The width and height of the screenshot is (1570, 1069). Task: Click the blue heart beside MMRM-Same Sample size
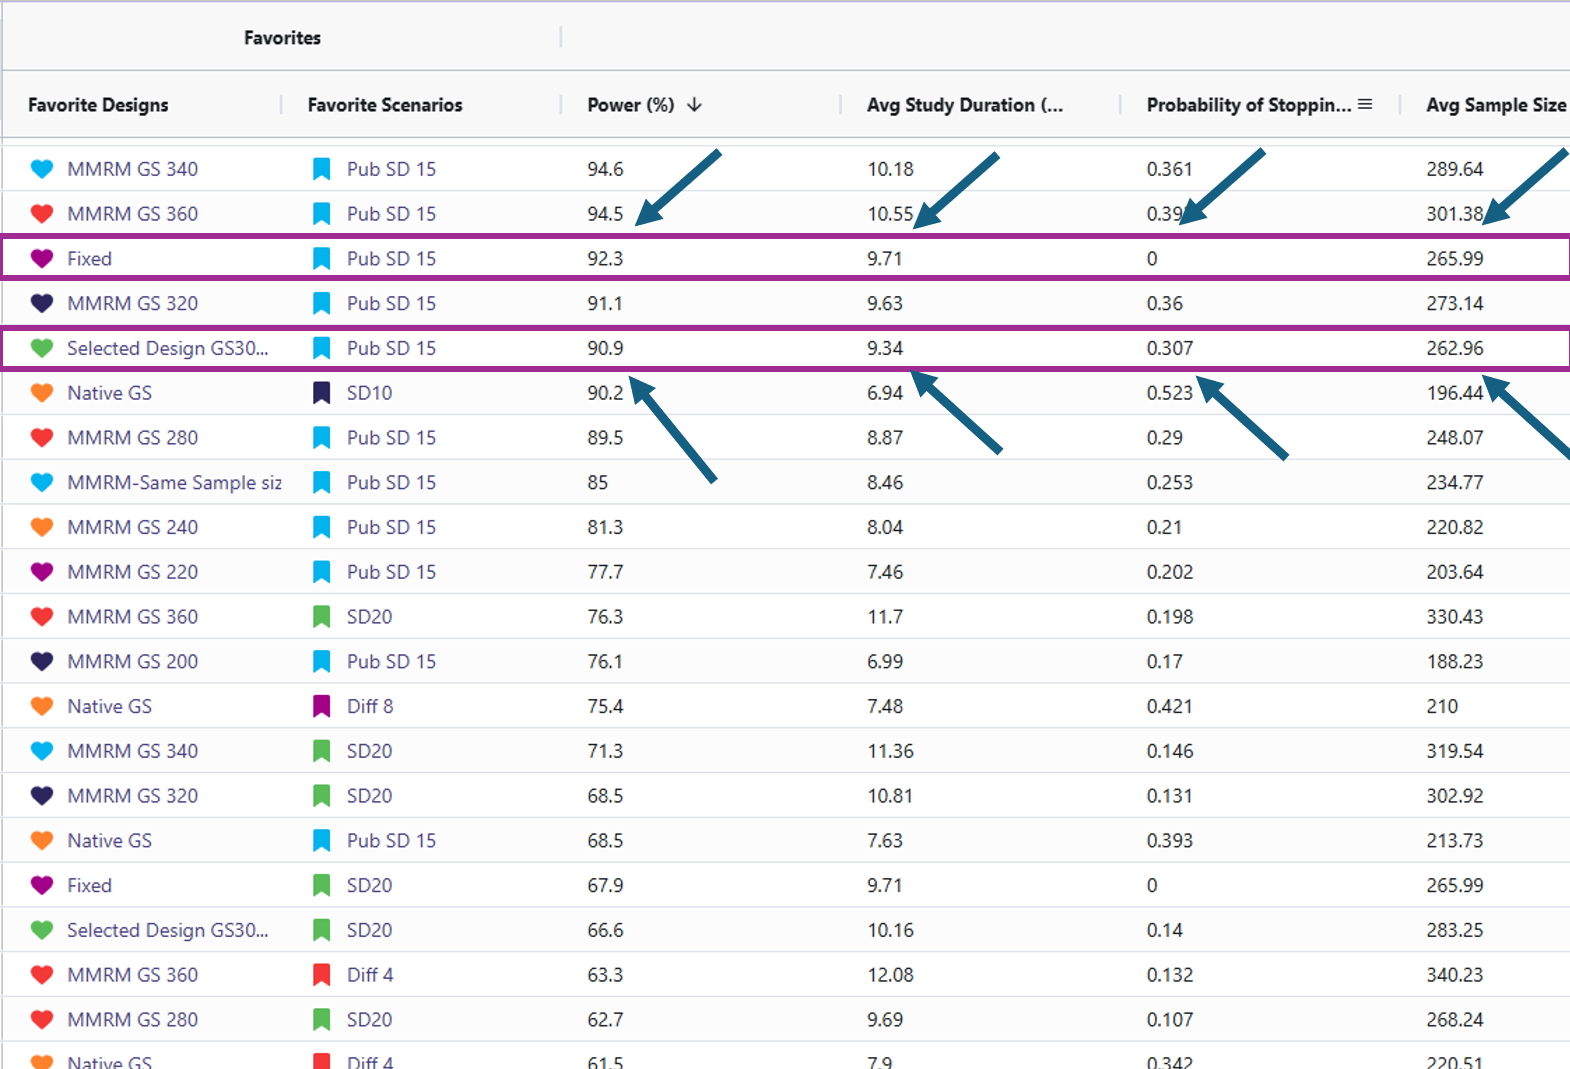pos(42,482)
